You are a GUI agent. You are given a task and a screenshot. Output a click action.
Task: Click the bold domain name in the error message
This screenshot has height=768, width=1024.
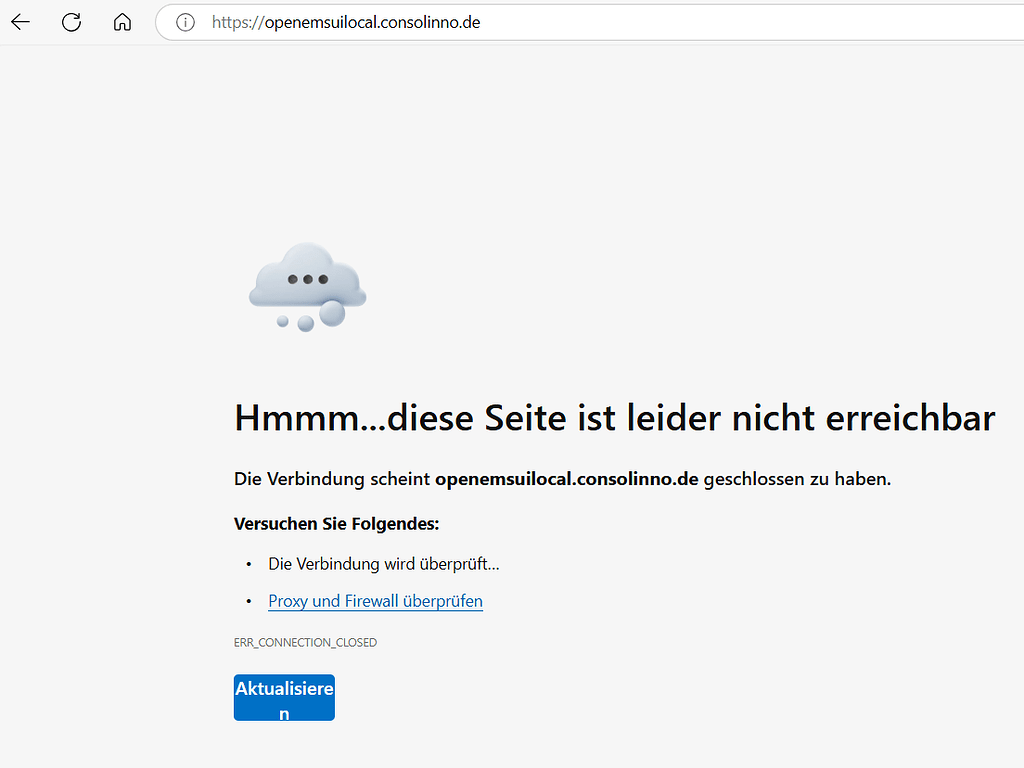click(x=566, y=478)
